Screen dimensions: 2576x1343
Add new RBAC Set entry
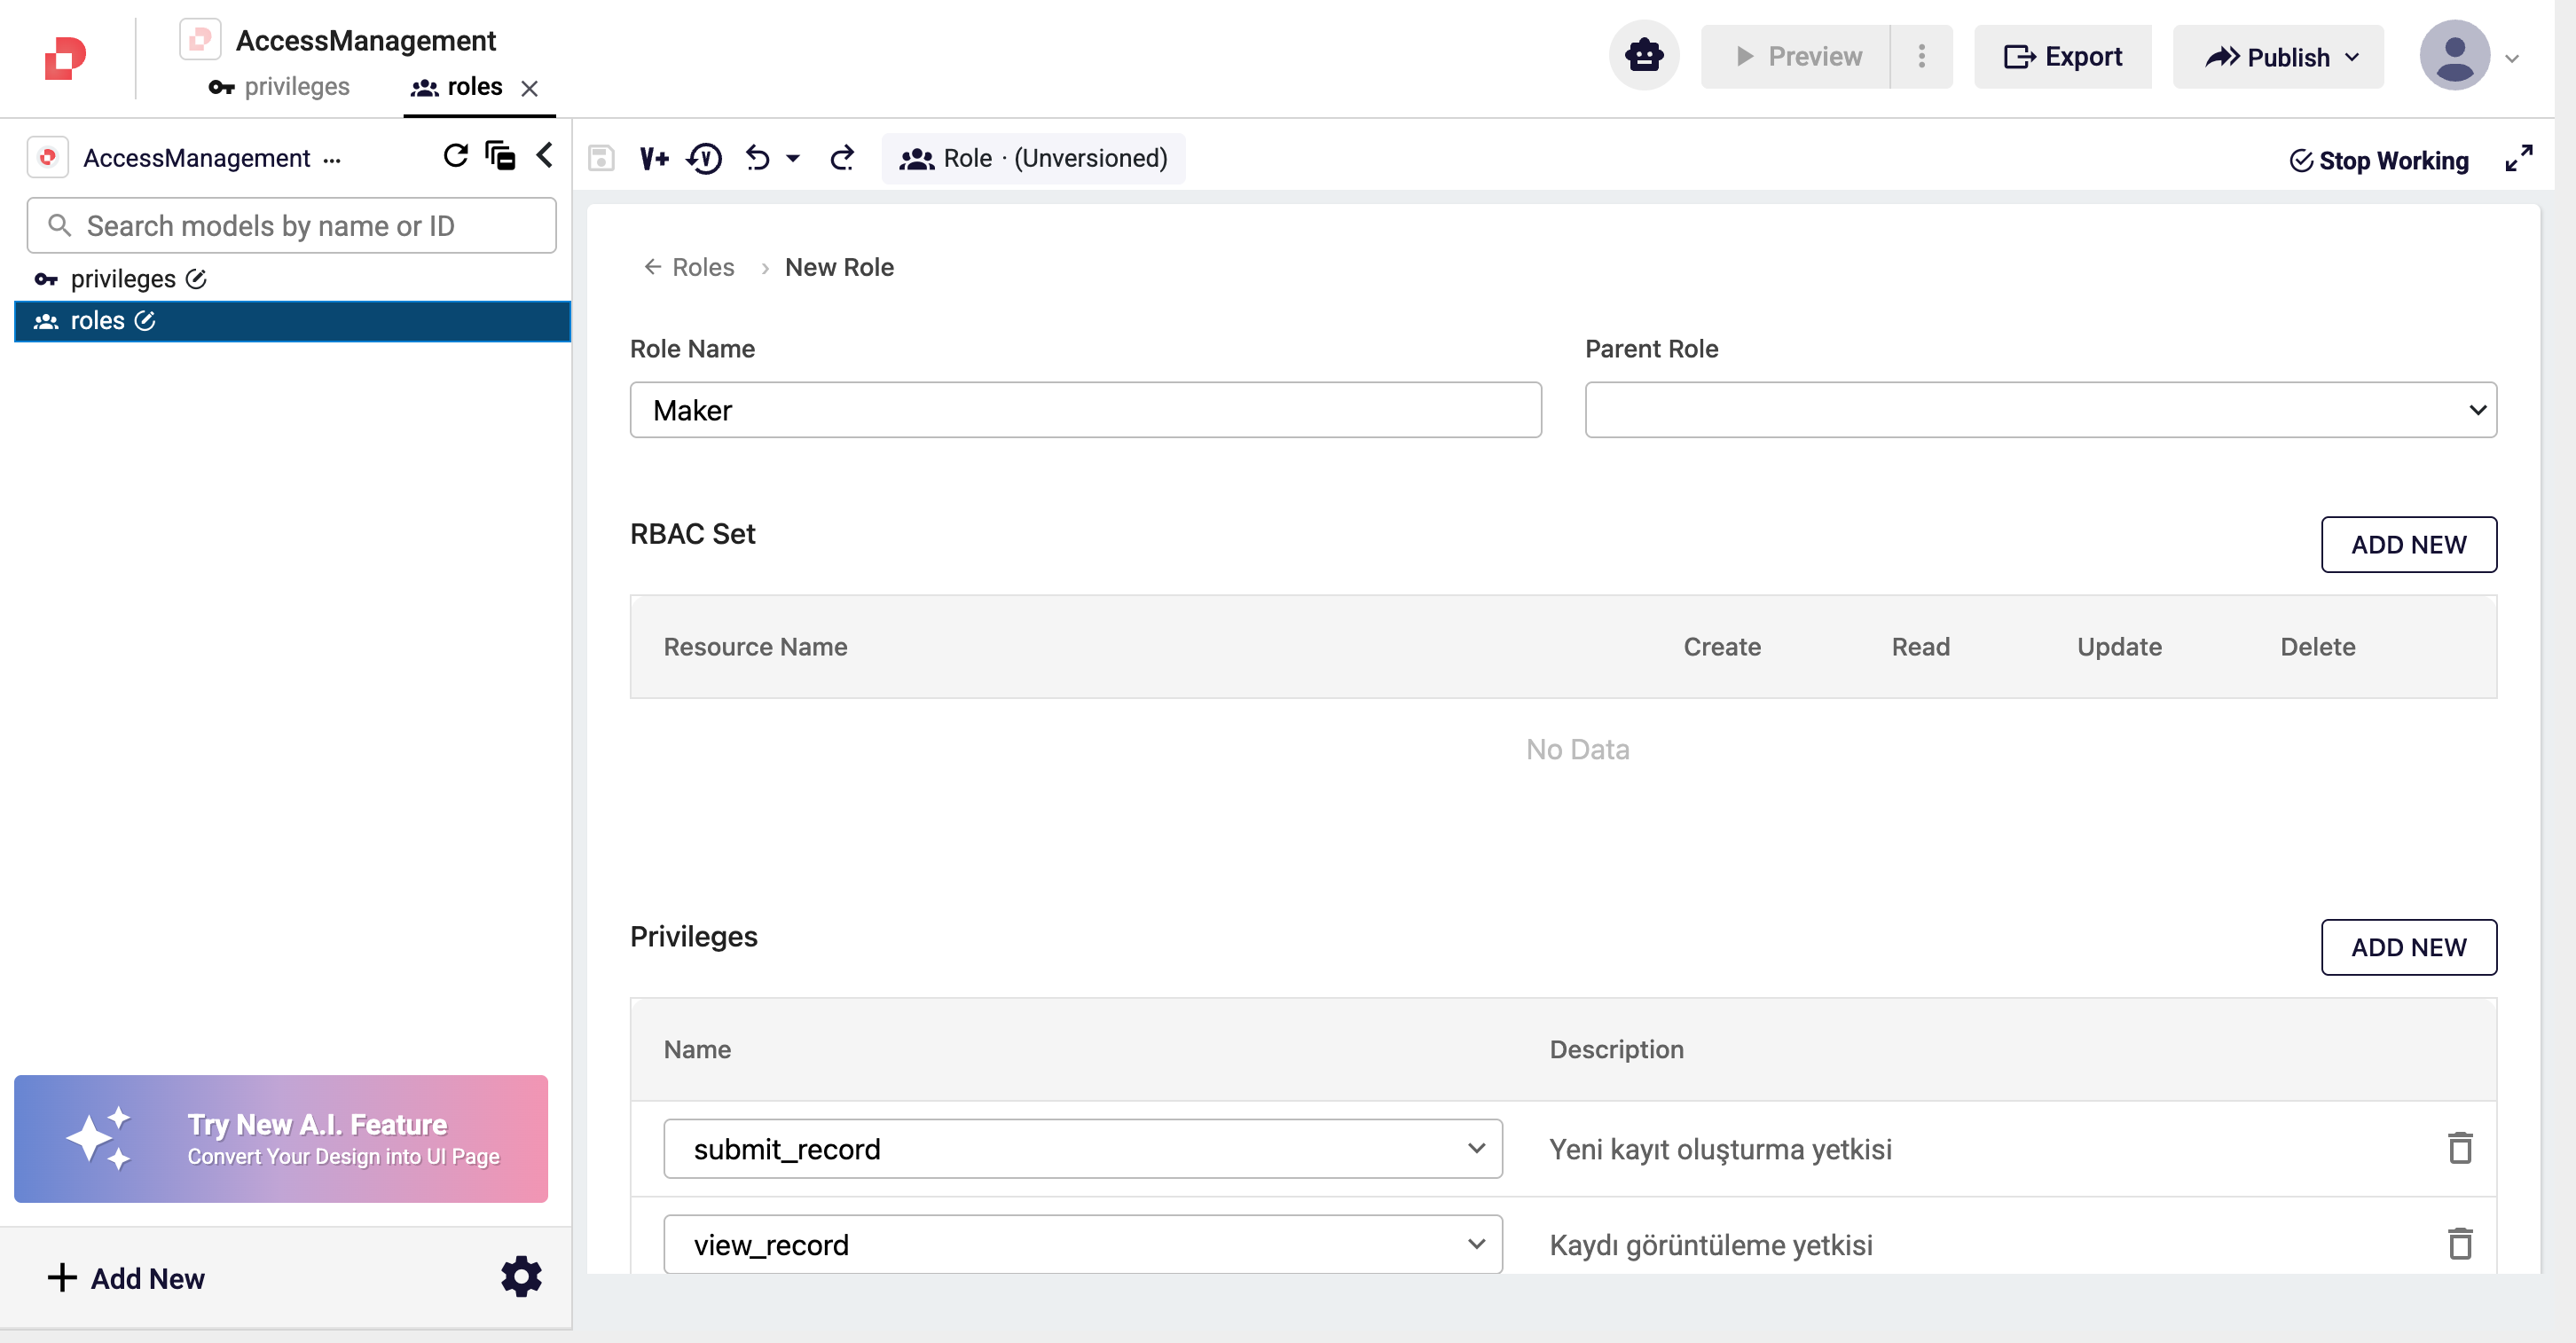click(x=2408, y=545)
